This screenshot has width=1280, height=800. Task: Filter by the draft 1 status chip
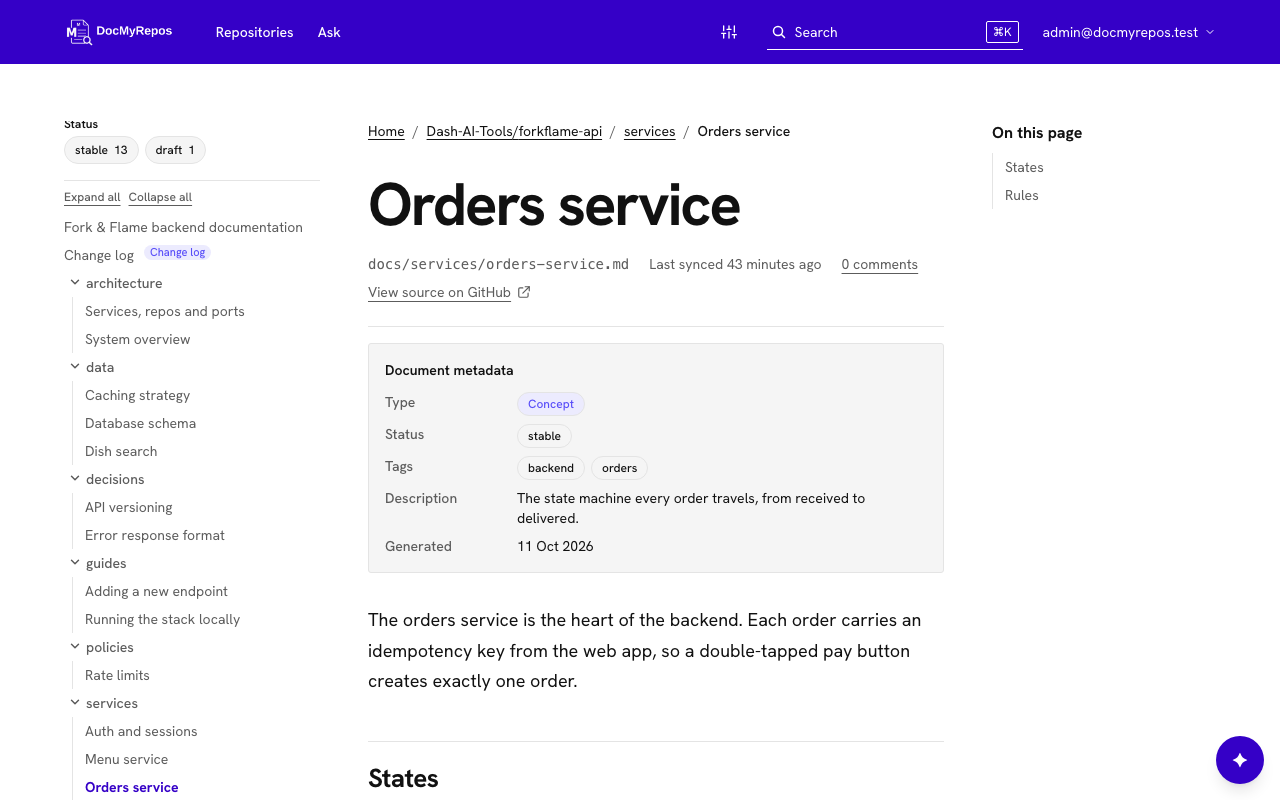point(175,150)
